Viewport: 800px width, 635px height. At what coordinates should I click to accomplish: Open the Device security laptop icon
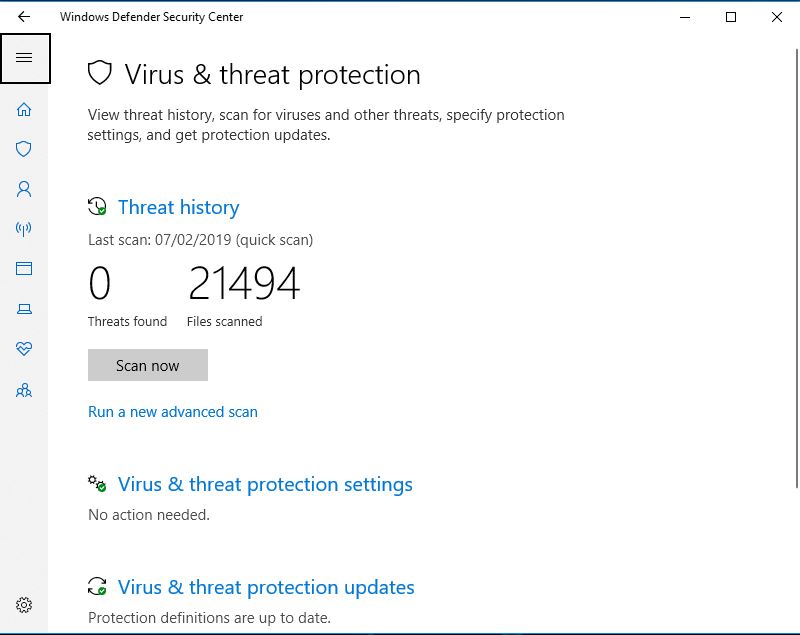click(x=24, y=309)
